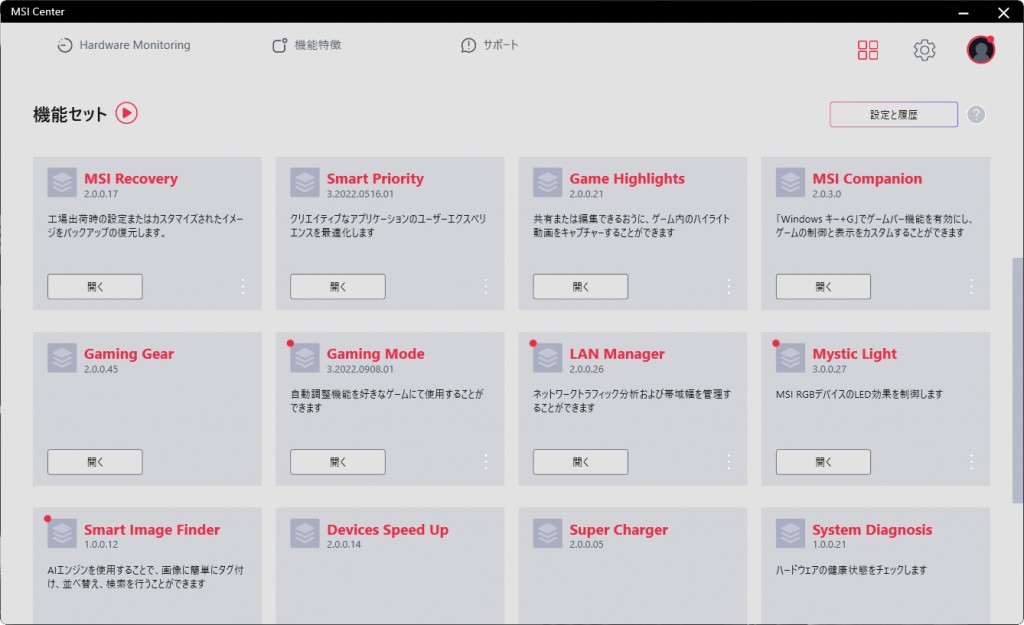Click the grid view icon in the header
The image size is (1024, 625).
pyautogui.click(x=868, y=50)
